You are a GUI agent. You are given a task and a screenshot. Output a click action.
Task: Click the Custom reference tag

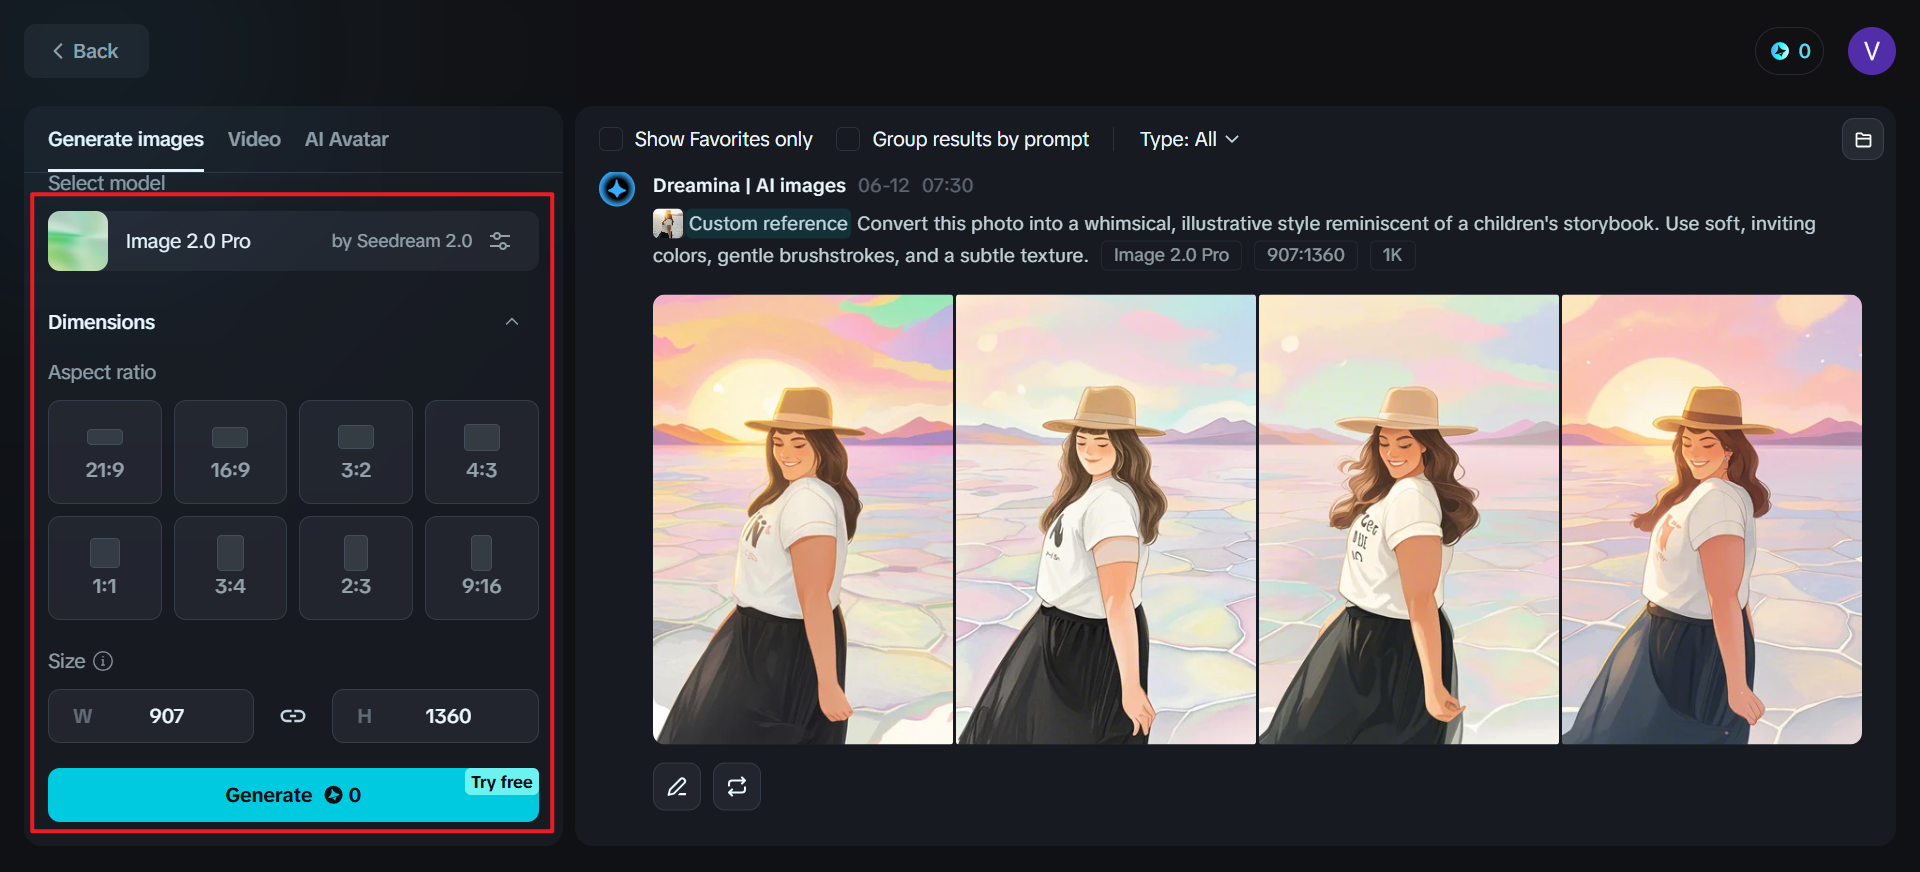[x=768, y=223]
